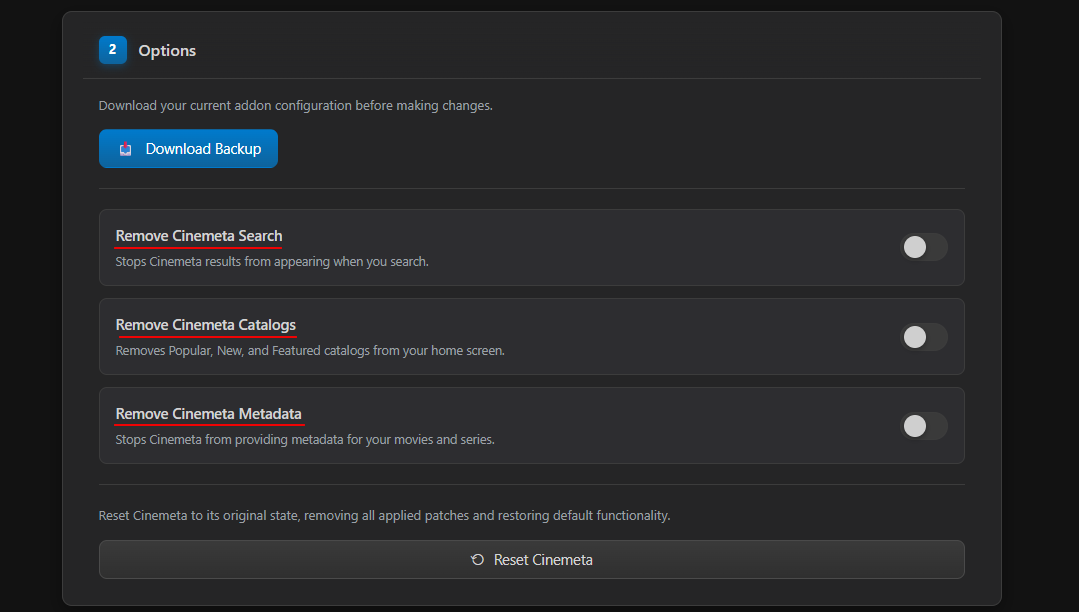1079x612 pixels.
Task: Toggle the Remove Cinemeta Metadata switch
Action: tap(924, 426)
